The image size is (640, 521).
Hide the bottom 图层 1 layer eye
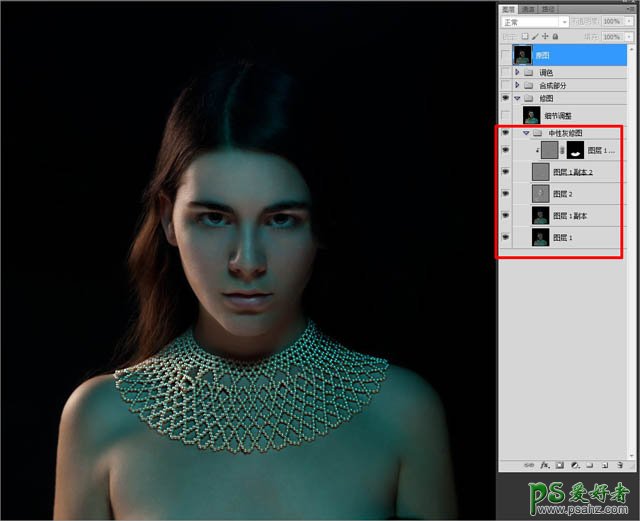506,237
